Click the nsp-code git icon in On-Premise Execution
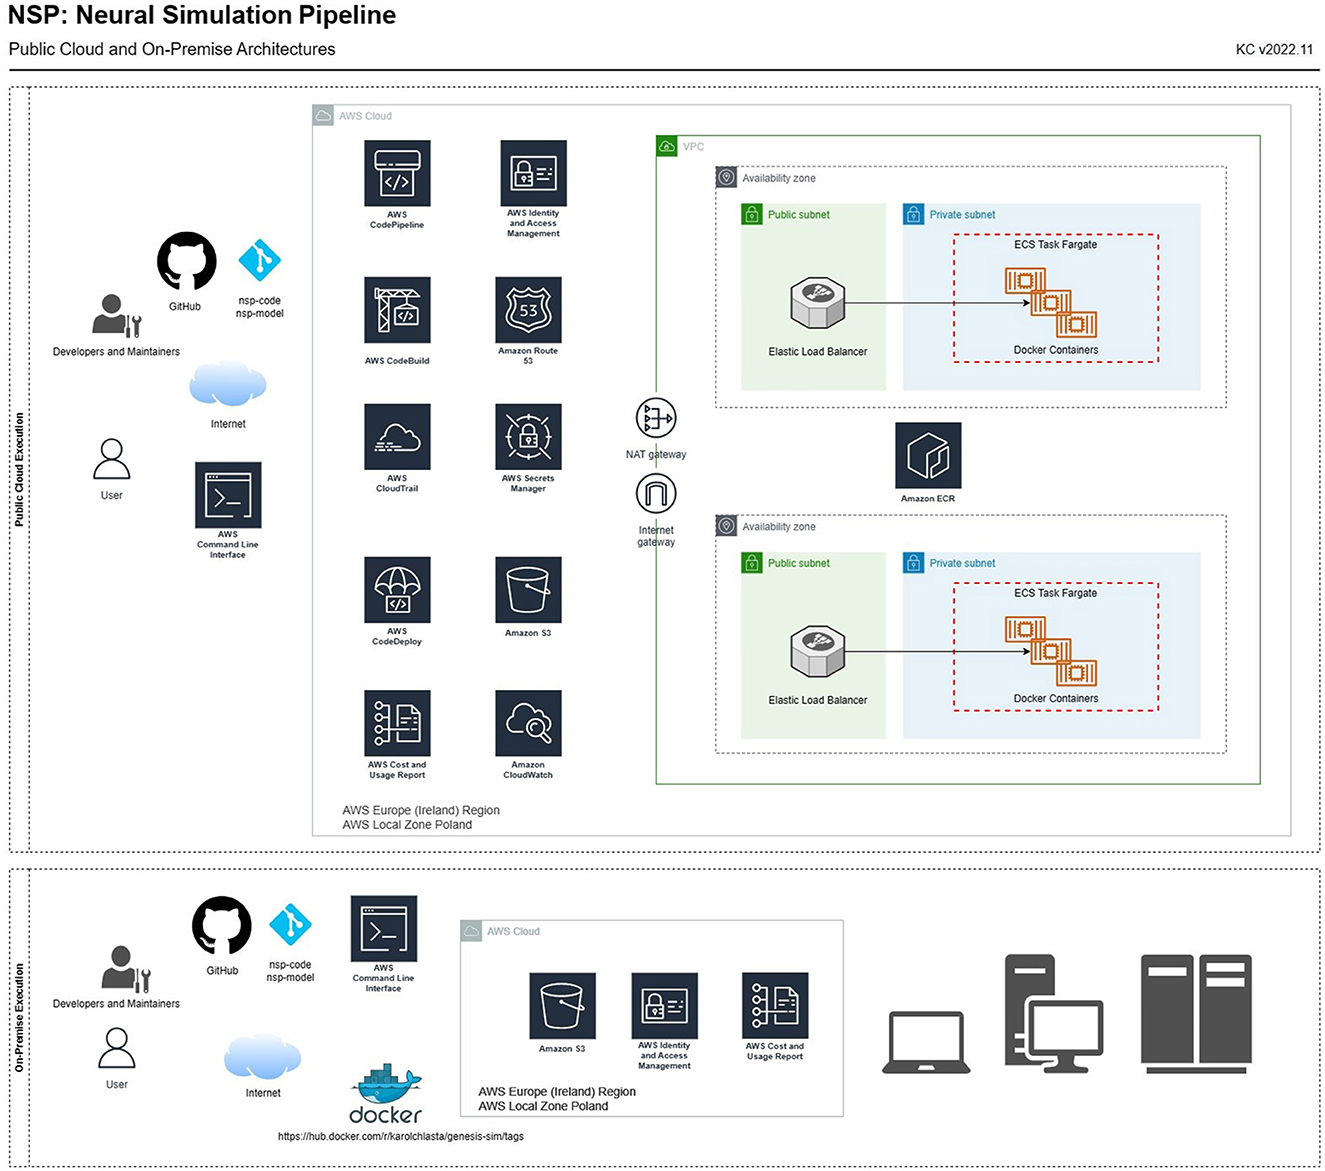 (x=291, y=925)
